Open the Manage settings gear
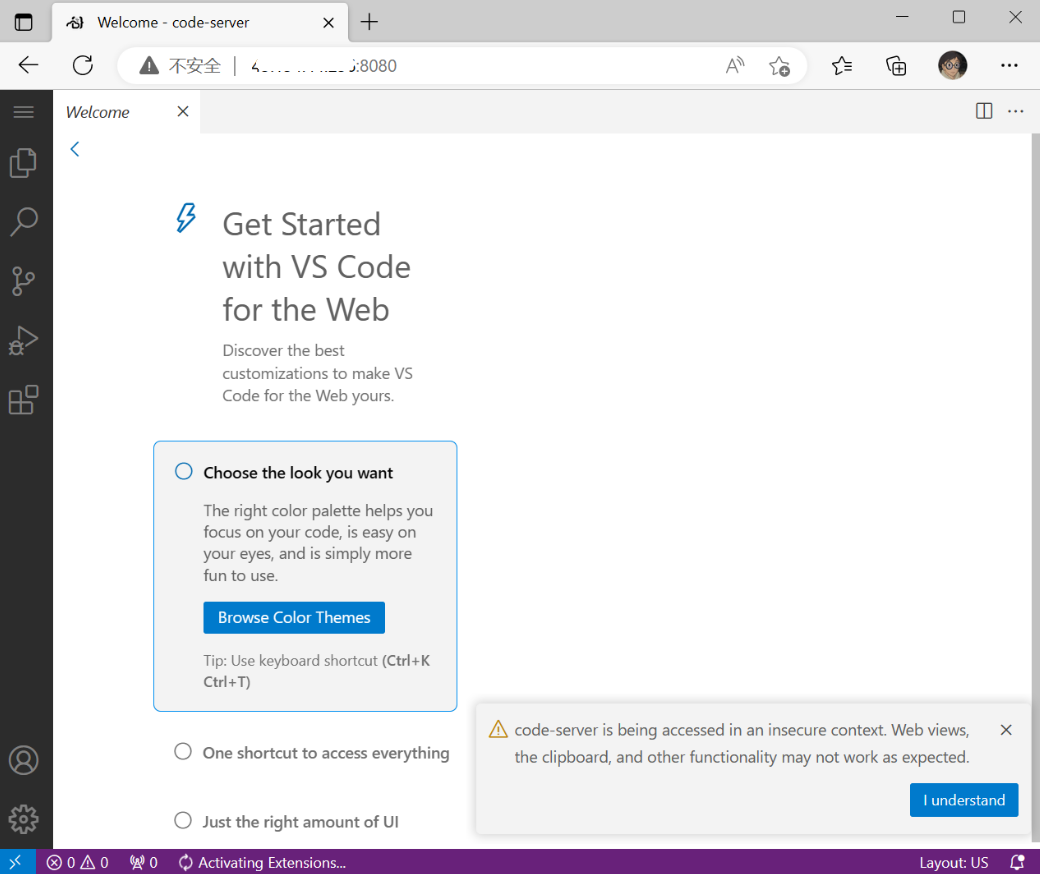 click(x=24, y=819)
